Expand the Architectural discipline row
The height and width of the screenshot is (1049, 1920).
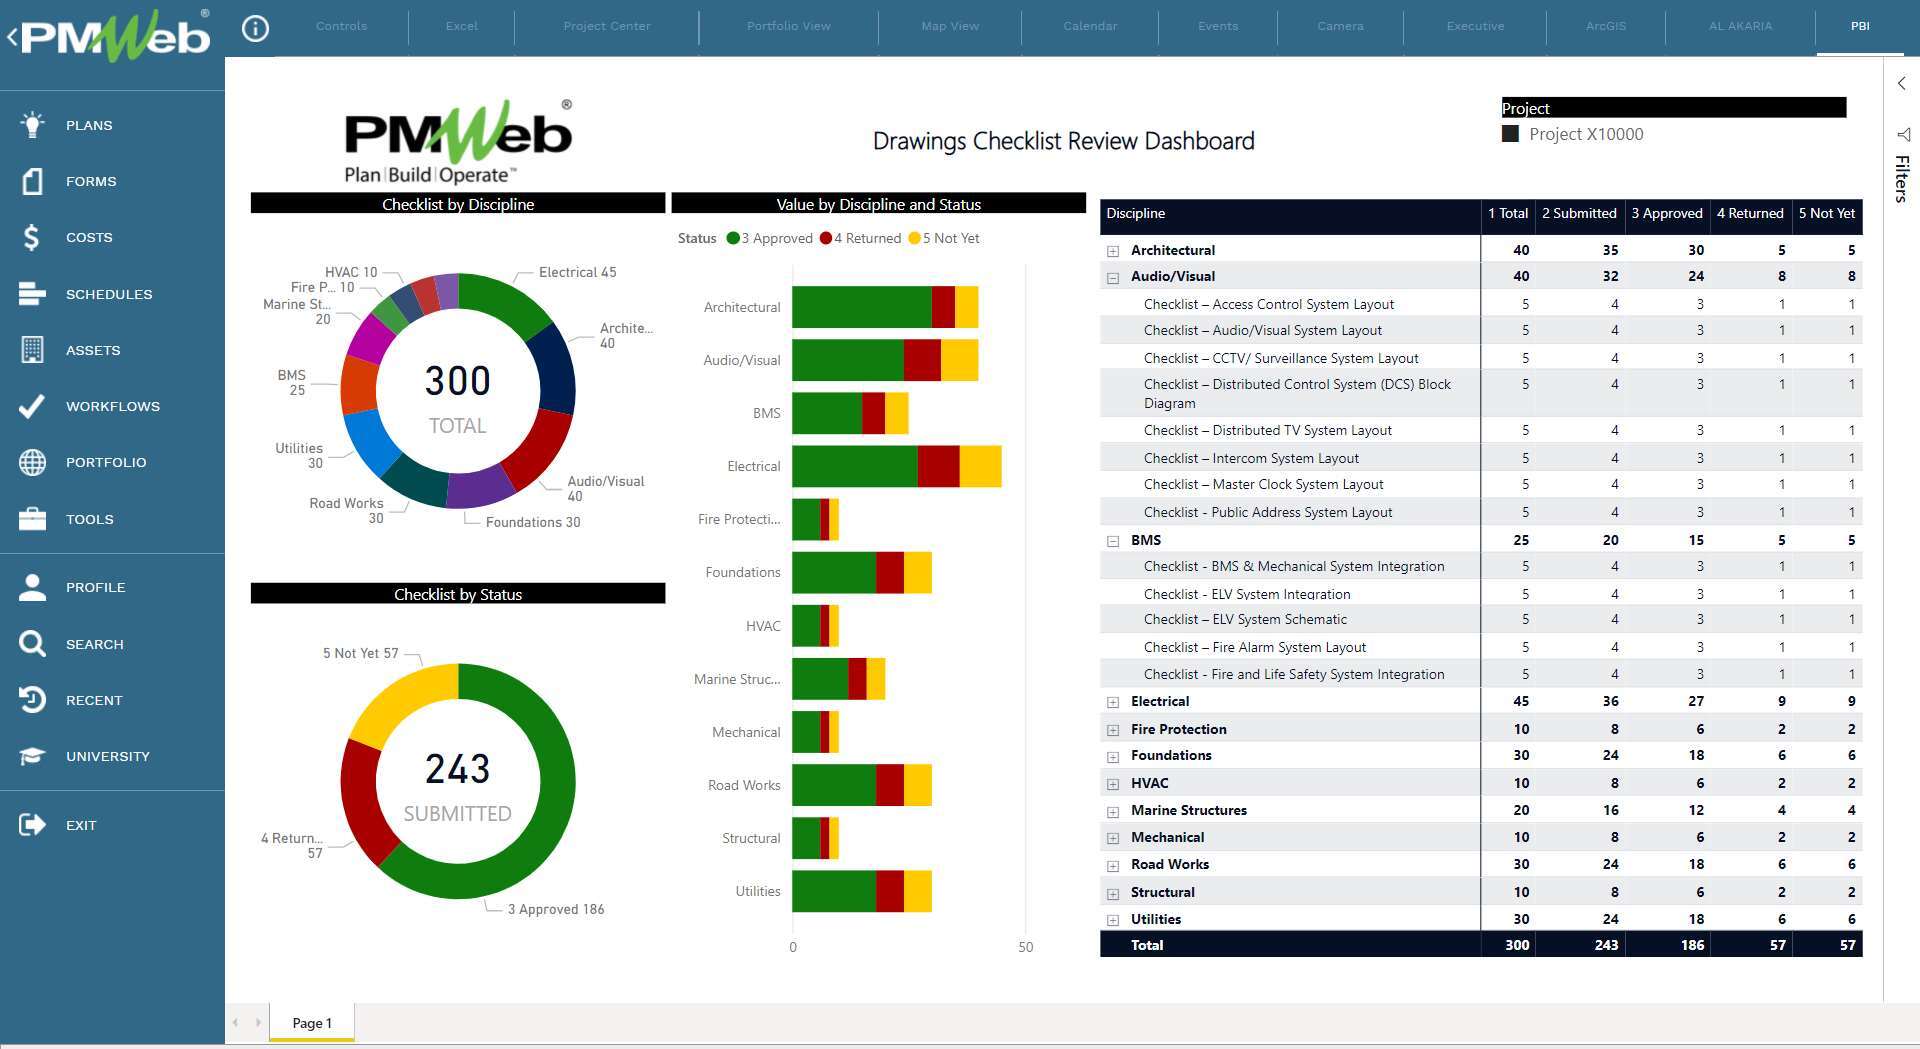coord(1113,251)
